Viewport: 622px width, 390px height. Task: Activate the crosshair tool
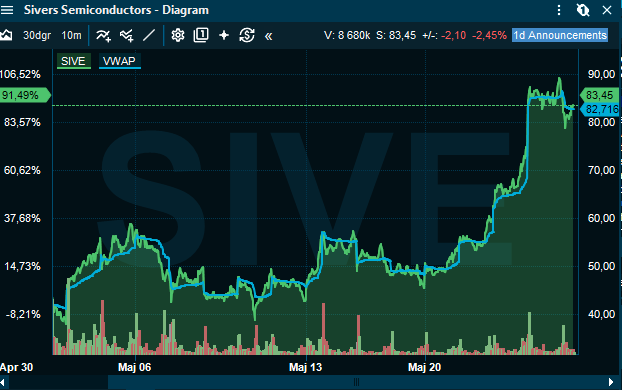224,35
